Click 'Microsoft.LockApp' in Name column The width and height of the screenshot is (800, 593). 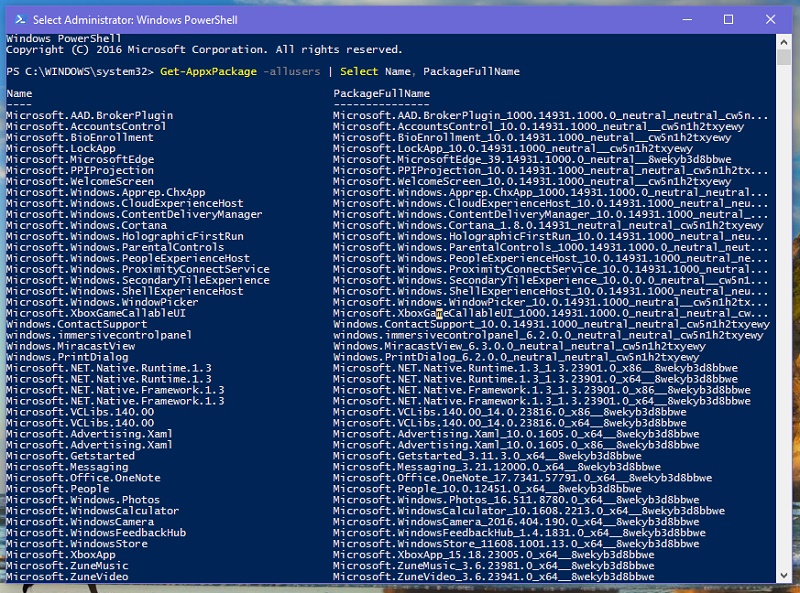click(x=61, y=149)
